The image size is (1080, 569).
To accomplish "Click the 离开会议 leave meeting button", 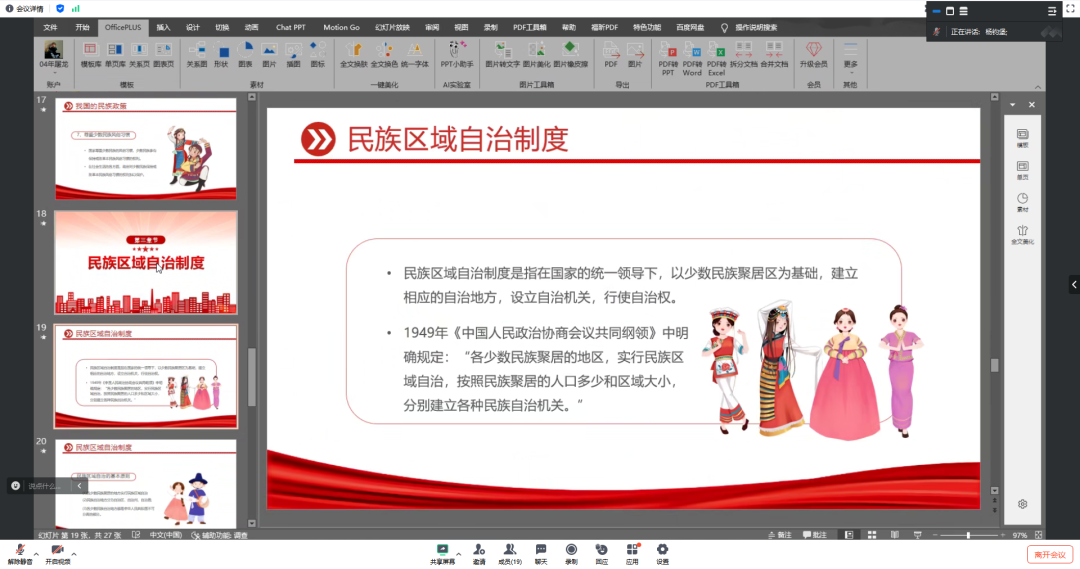I will tap(1050, 554).
